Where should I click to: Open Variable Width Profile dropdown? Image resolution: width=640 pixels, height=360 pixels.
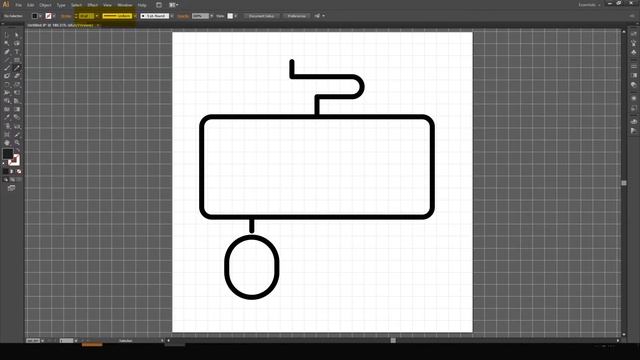point(135,16)
